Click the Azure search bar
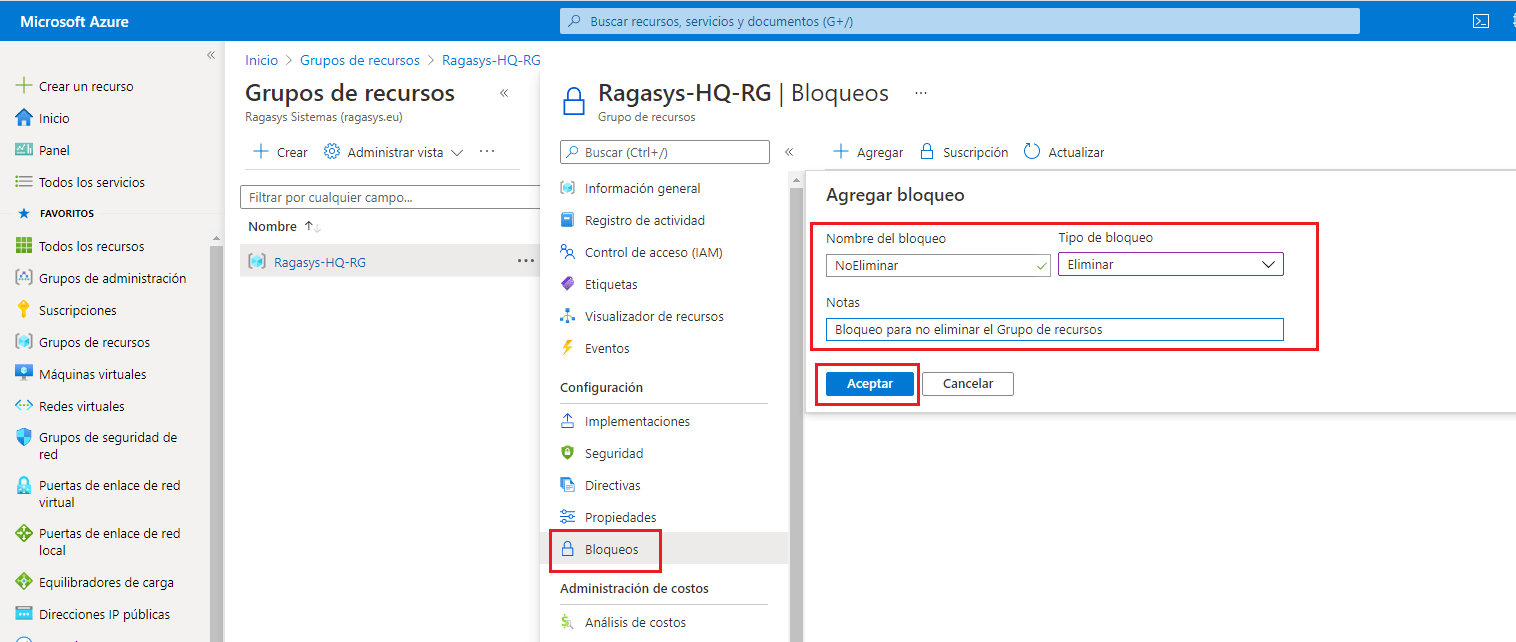 click(959, 21)
